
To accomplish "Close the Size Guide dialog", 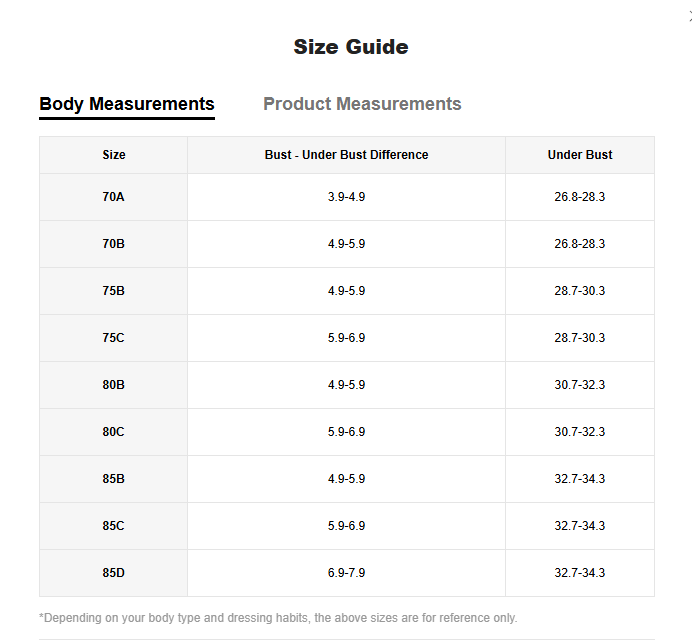I will pyautogui.click(x=690, y=17).
